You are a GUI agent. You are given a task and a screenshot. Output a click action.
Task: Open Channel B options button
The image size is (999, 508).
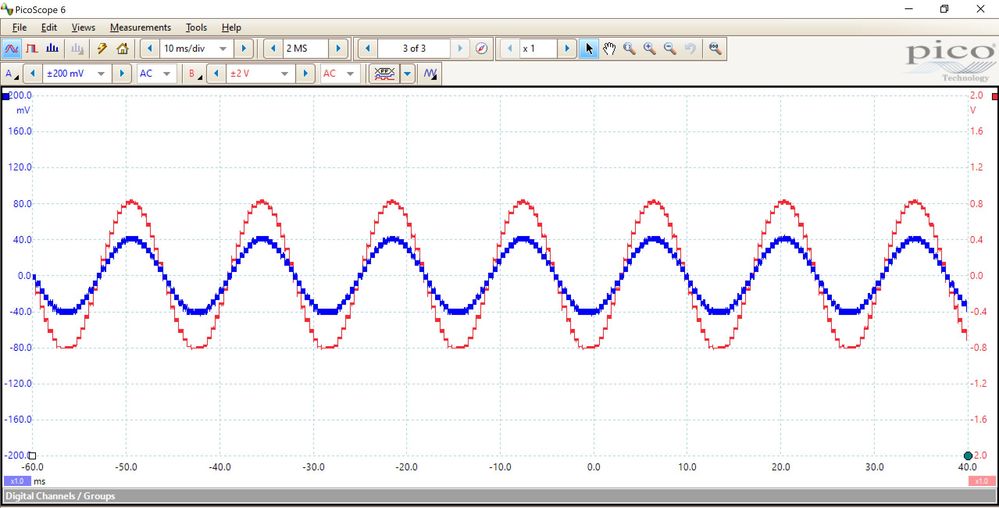[193, 74]
